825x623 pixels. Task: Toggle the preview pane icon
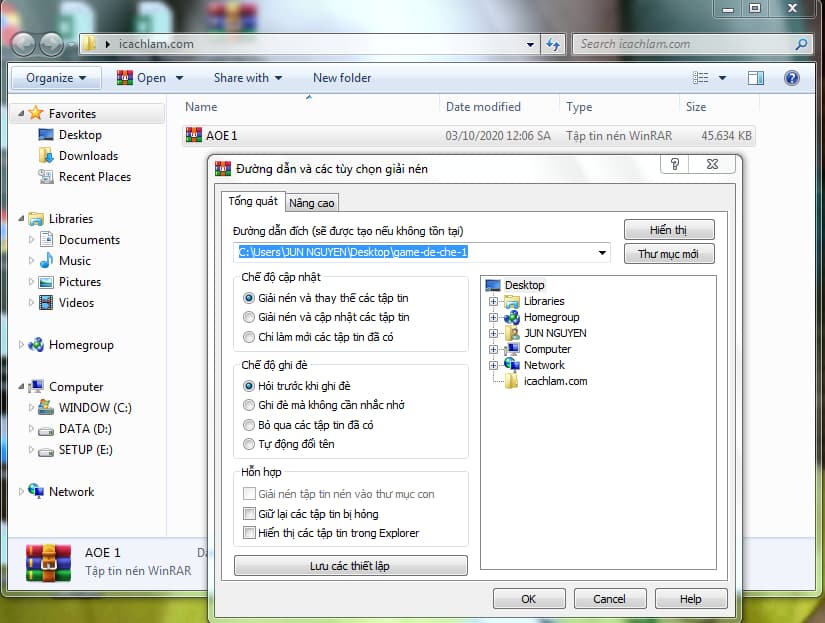click(756, 78)
